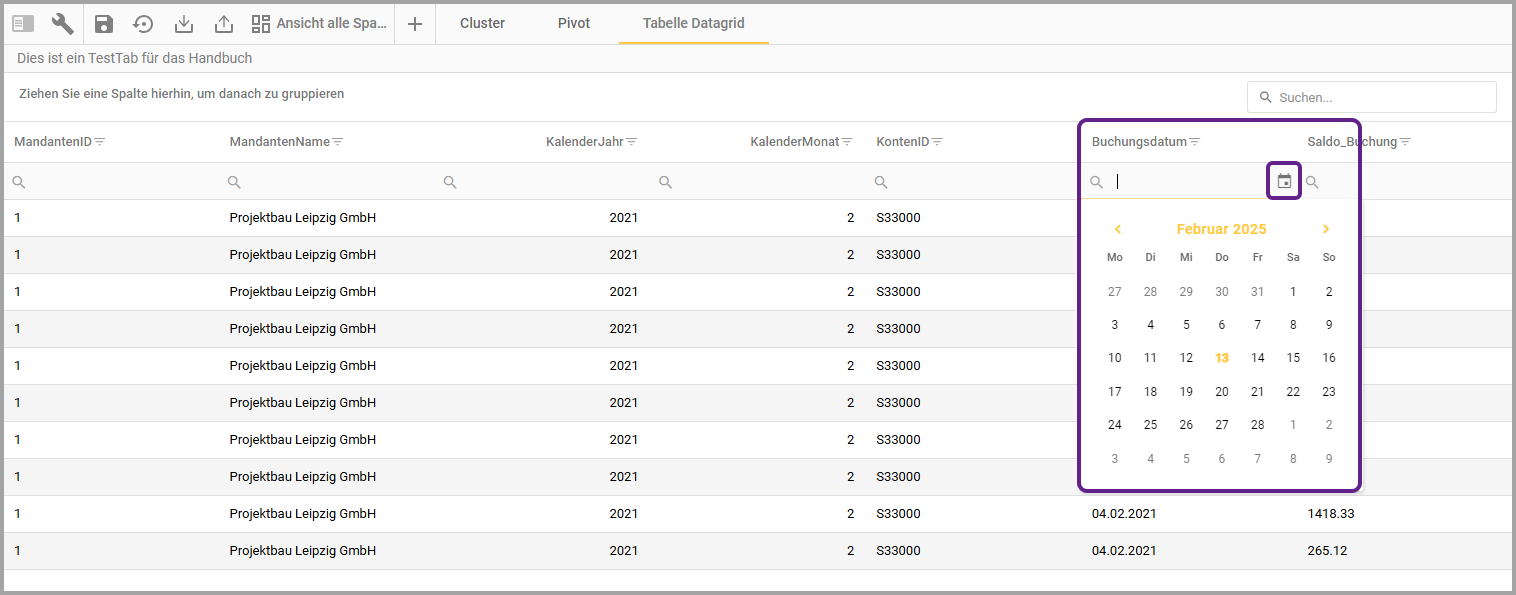Viewport: 1516px width, 595px height.
Task: Click the upload arrow icon
Action: click(223, 24)
